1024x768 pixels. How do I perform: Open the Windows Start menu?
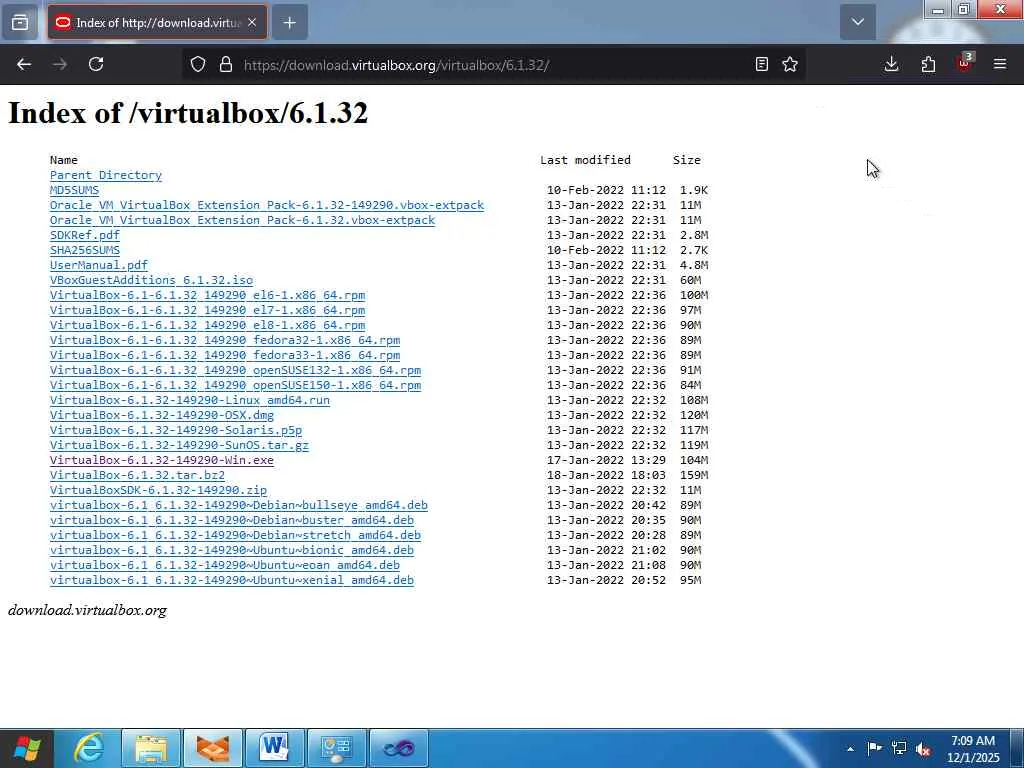click(x=27, y=748)
